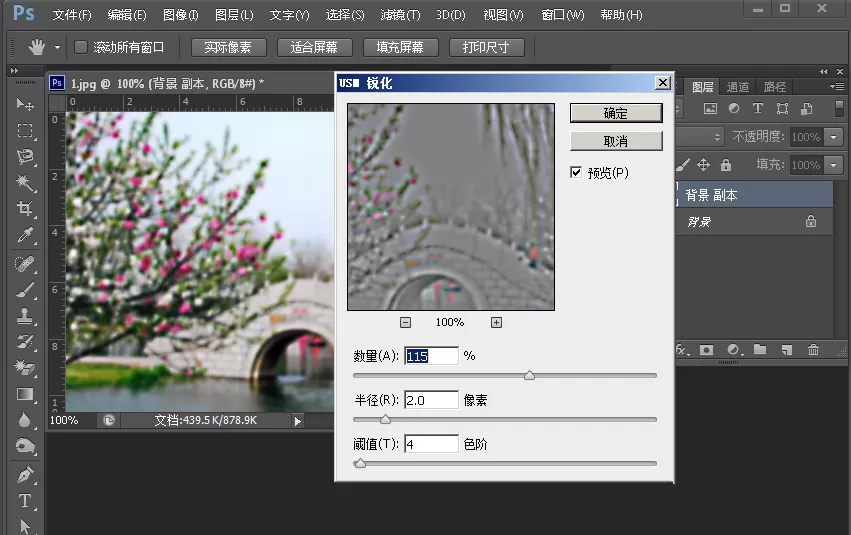This screenshot has height=535, width=851.
Task: Toggle the lock all layer option
Action: point(726,164)
